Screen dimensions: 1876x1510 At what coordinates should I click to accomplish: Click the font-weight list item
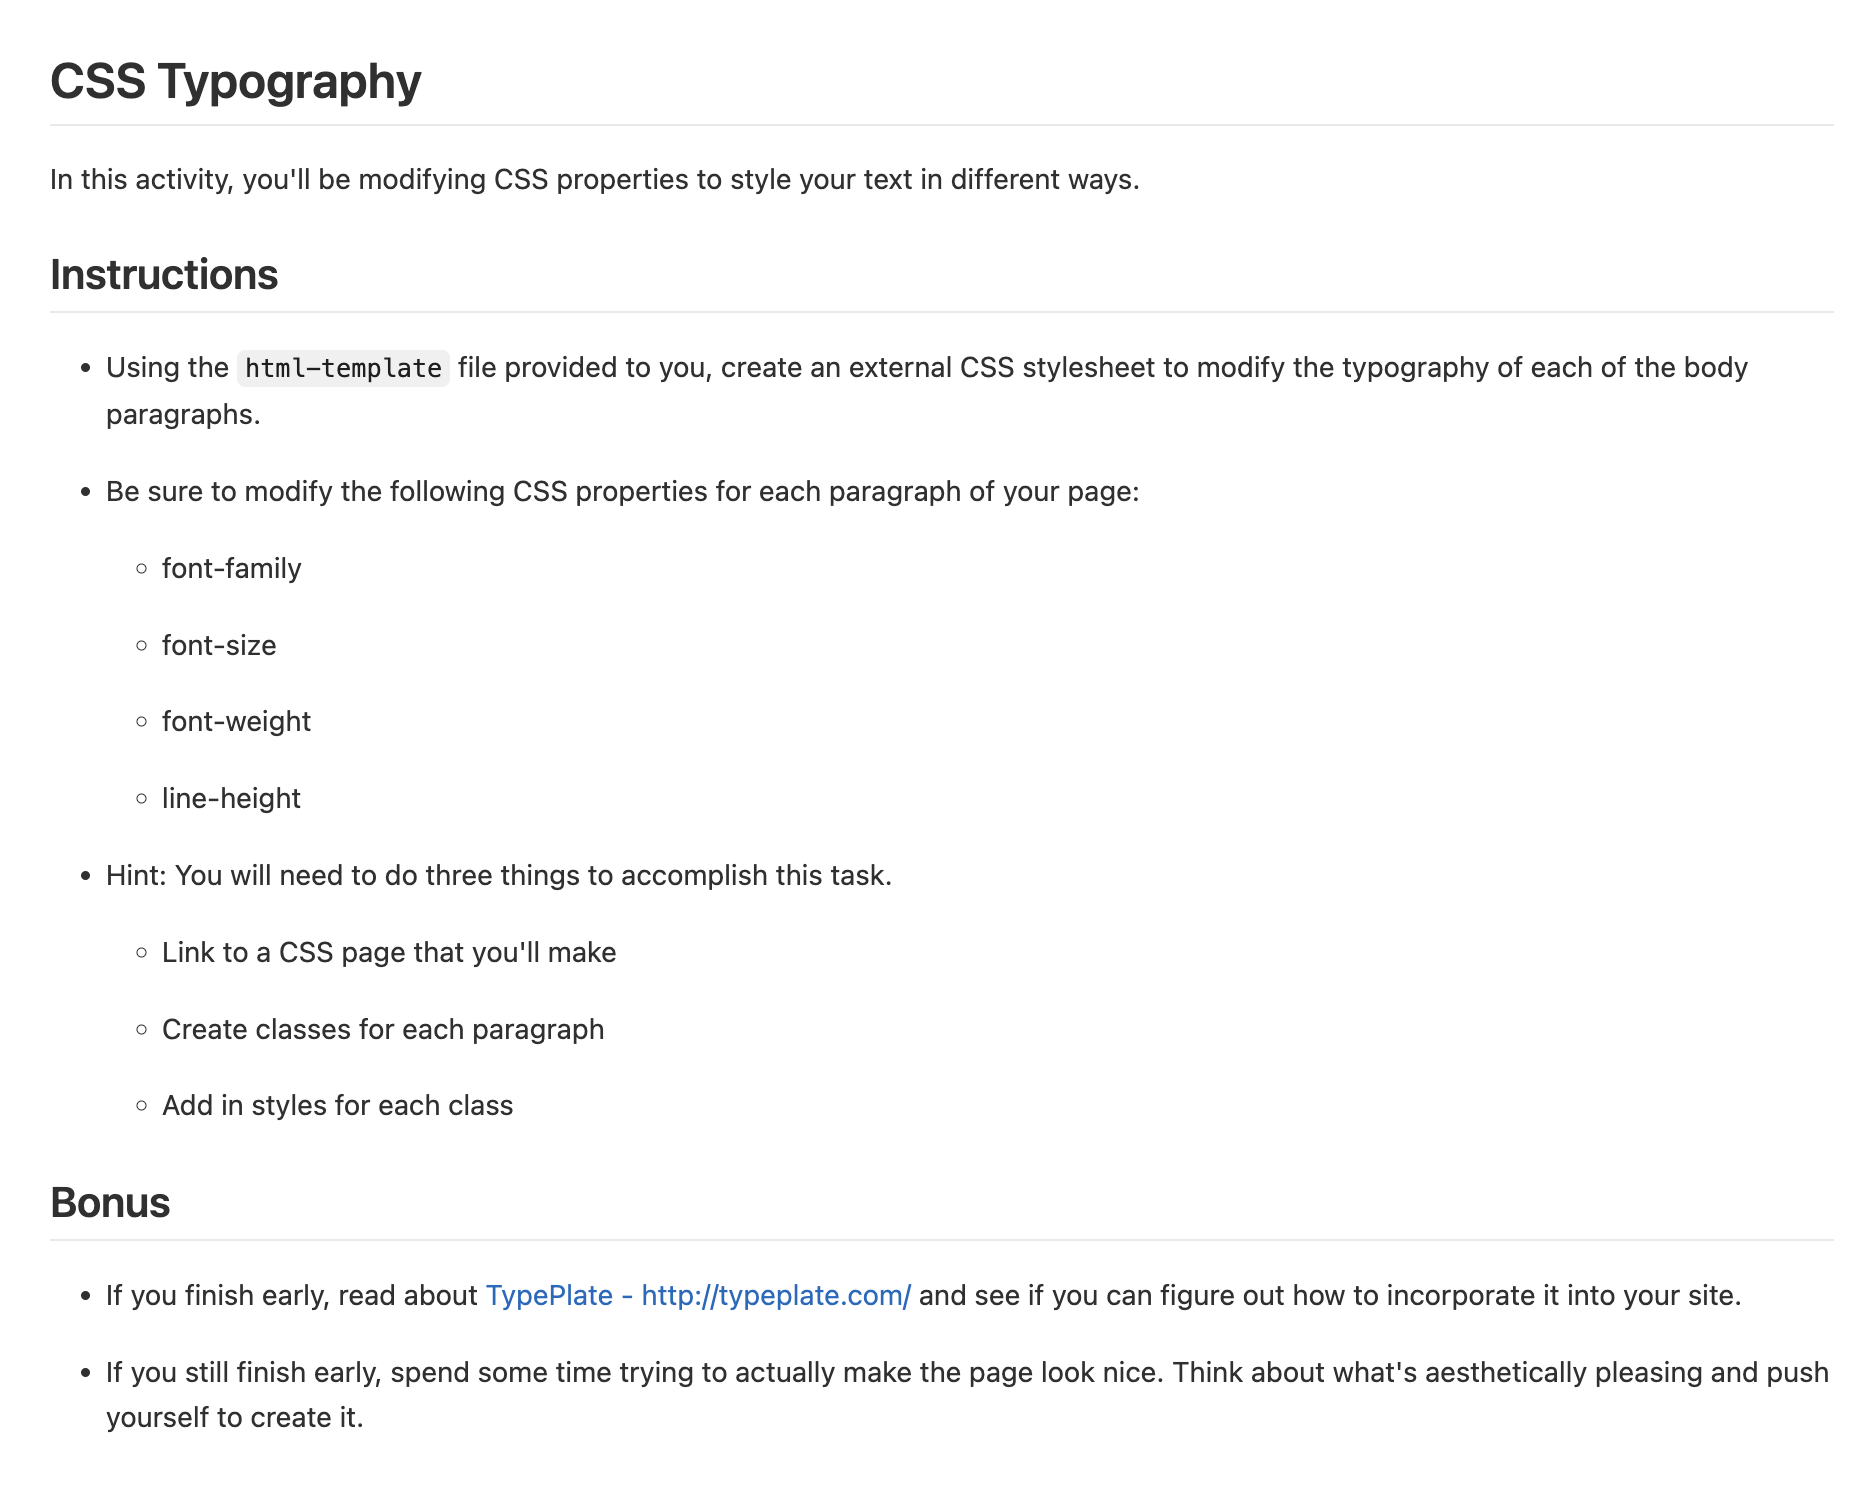pyautogui.click(x=236, y=722)
